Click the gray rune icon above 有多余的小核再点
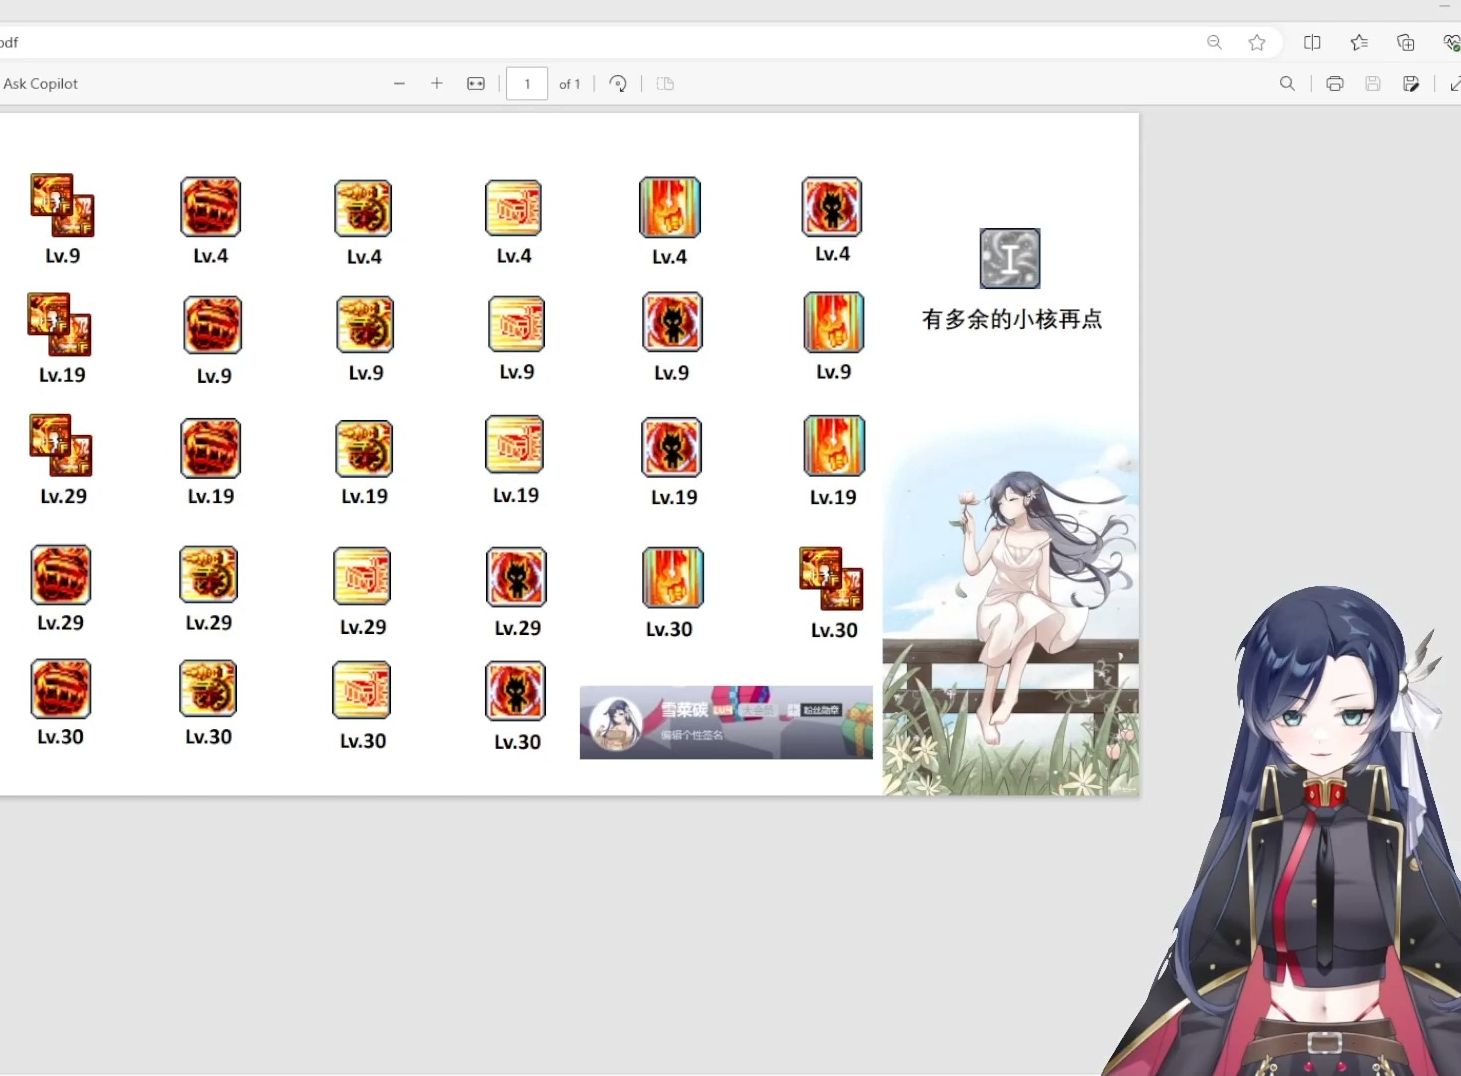This screenshot has height=1076, width=1461. (x=1010, y=258)
